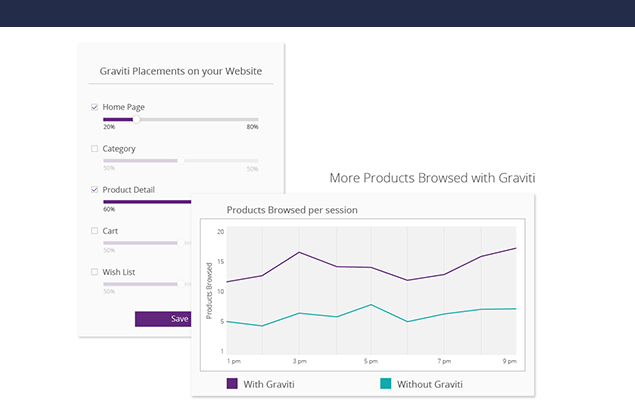Check the Category checkbox

[94, 149]
